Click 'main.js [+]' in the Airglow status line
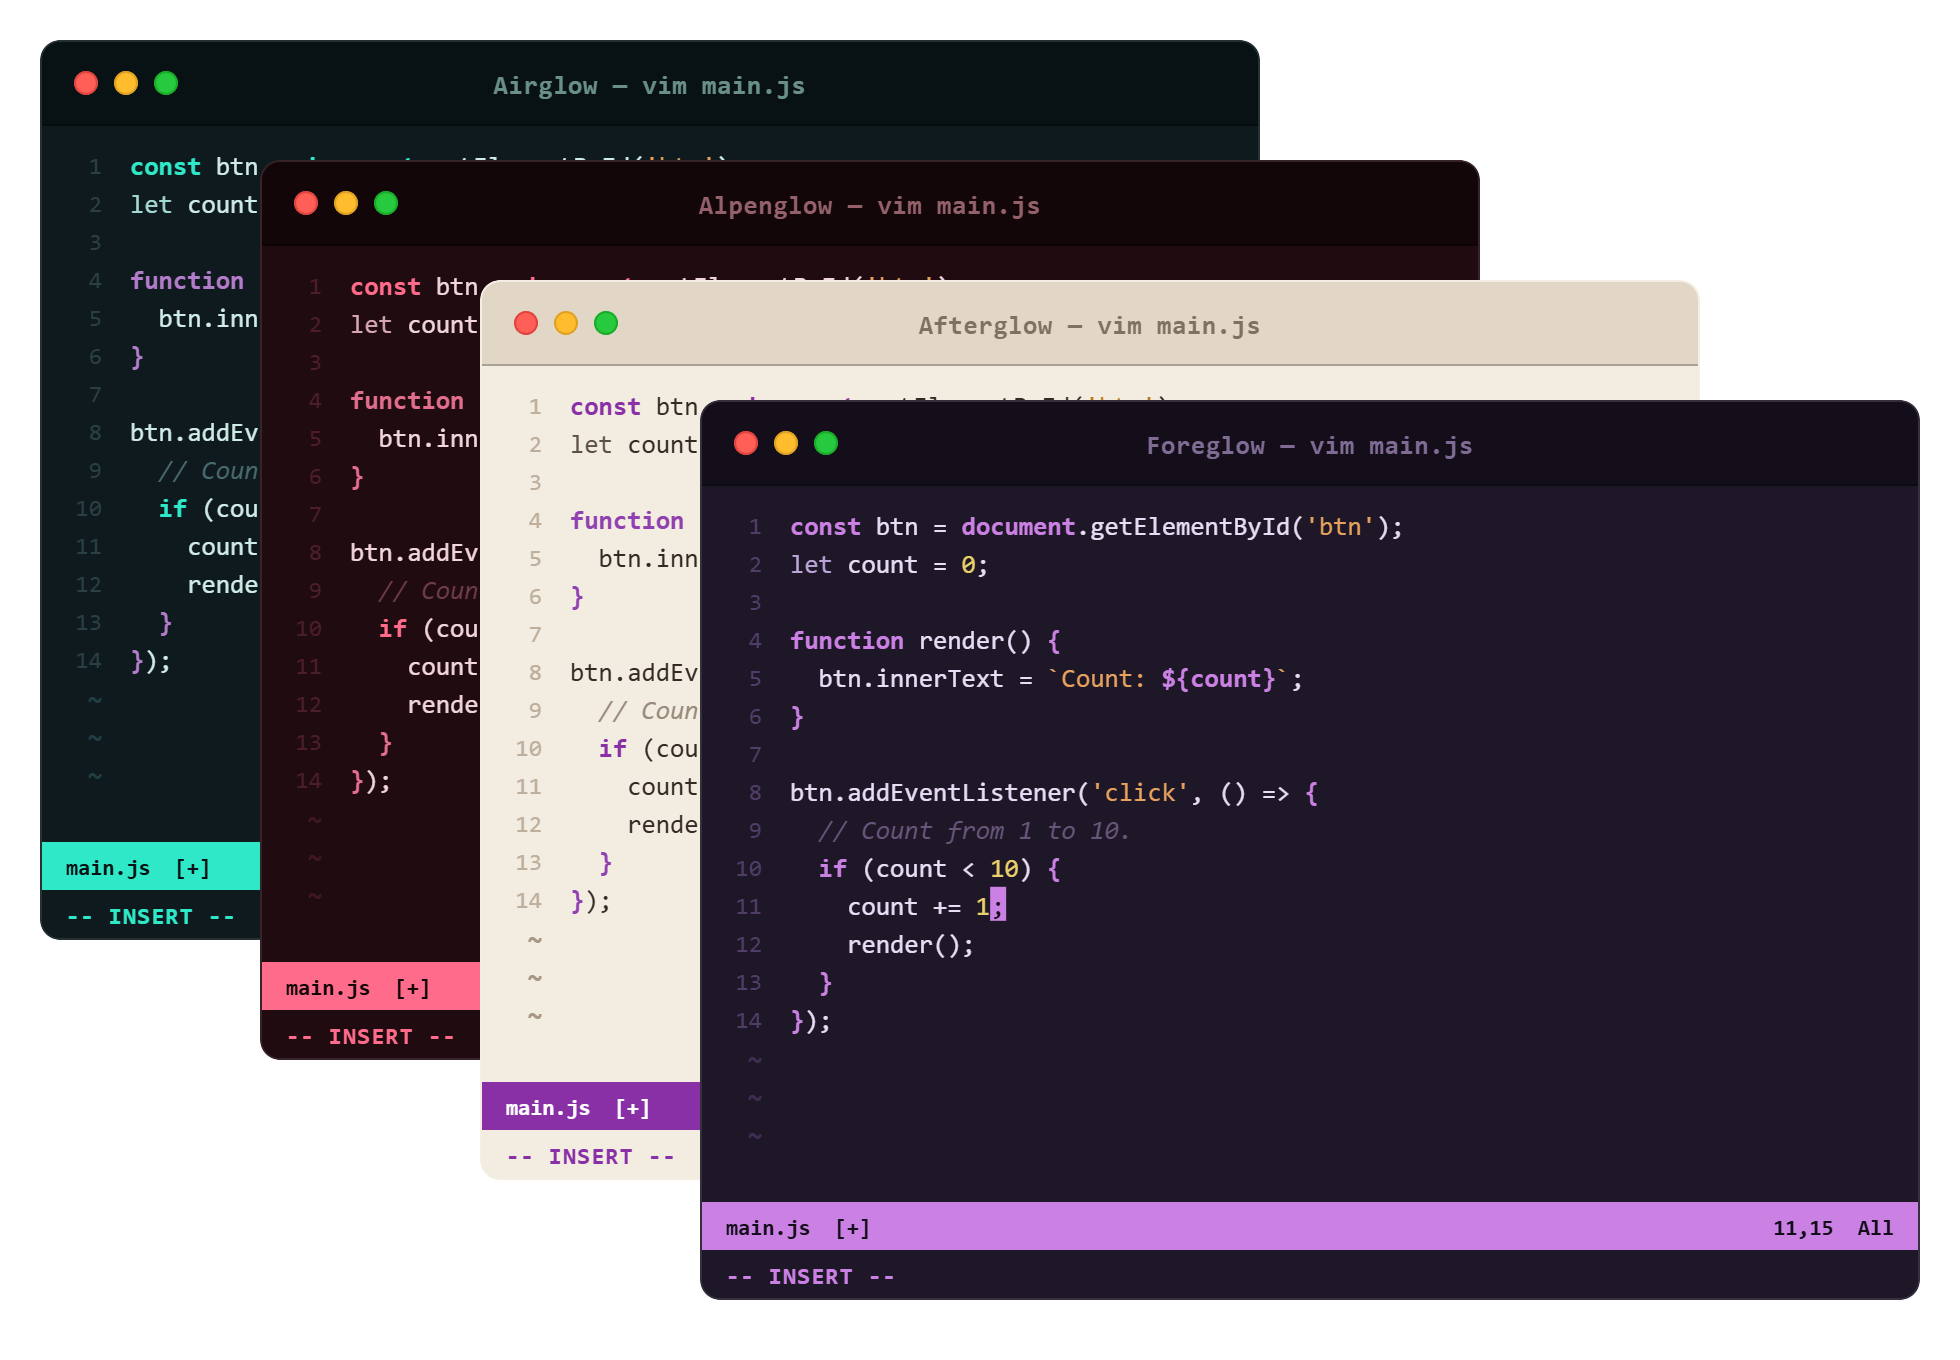 [138, 868]
